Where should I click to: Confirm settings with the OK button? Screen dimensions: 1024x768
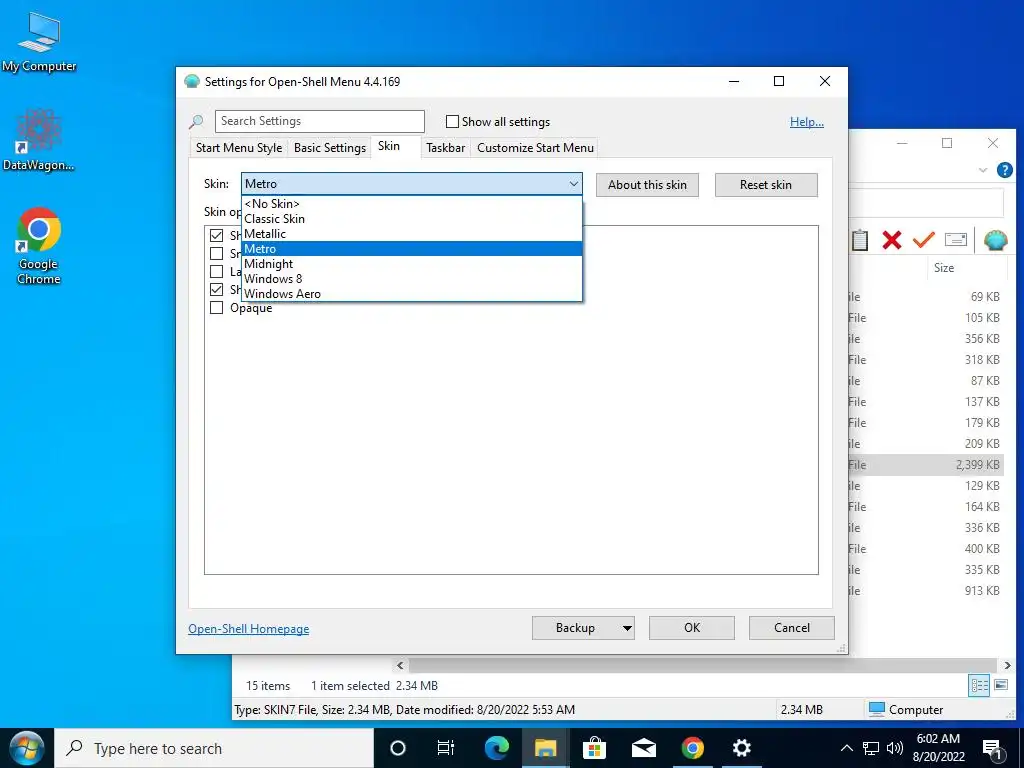[x=692, y=628]
